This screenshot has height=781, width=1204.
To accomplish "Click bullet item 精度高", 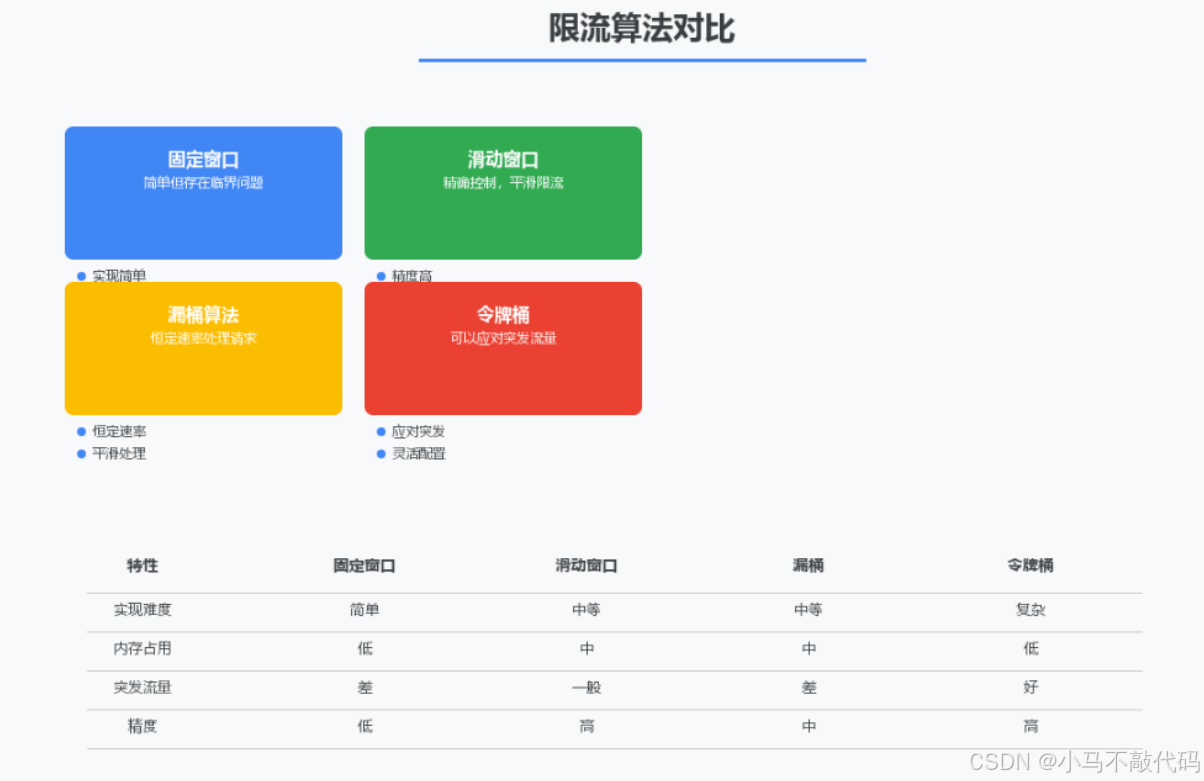I will point(412,276).
